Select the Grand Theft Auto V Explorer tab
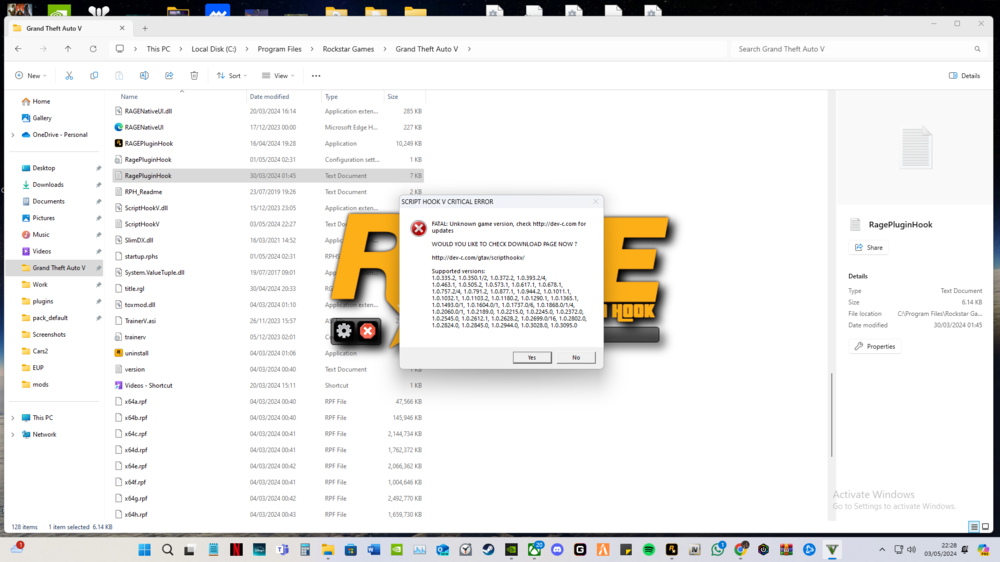The width and height of the screenshot is (1000, 562). 69,28
